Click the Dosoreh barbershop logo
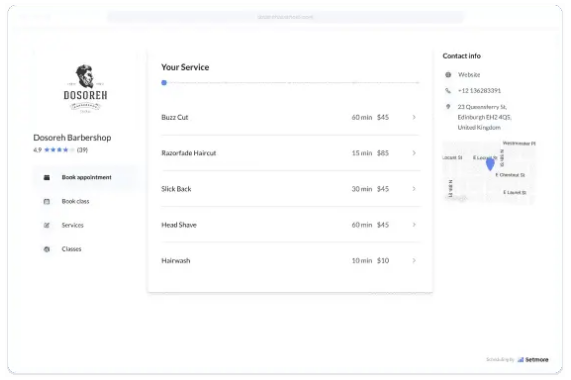Viewport: 571px width, 380px height. pyautogui.click(x=86, y=89)
